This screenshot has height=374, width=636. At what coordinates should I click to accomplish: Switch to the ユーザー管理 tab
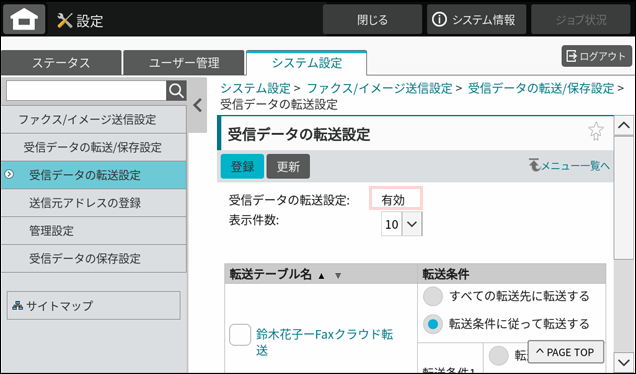[x=184, y=63]
